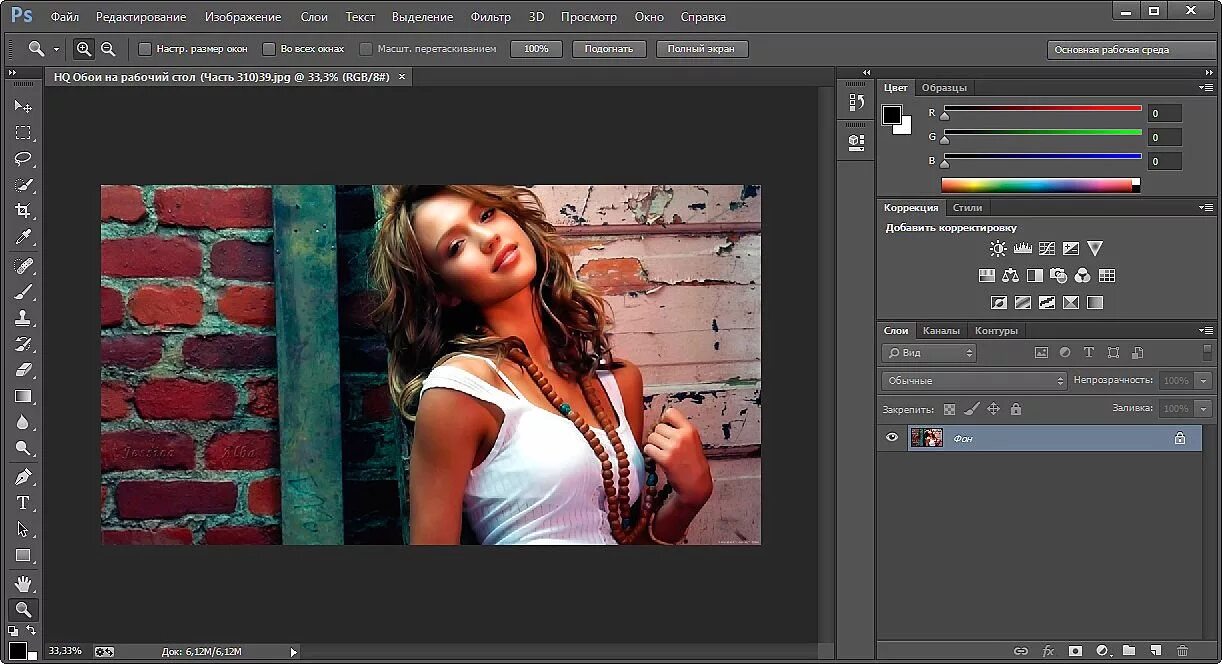Open the layer filter 'Вид' dropdown
The height and width of the screenshot is (664, 1222).
[929, 353]
